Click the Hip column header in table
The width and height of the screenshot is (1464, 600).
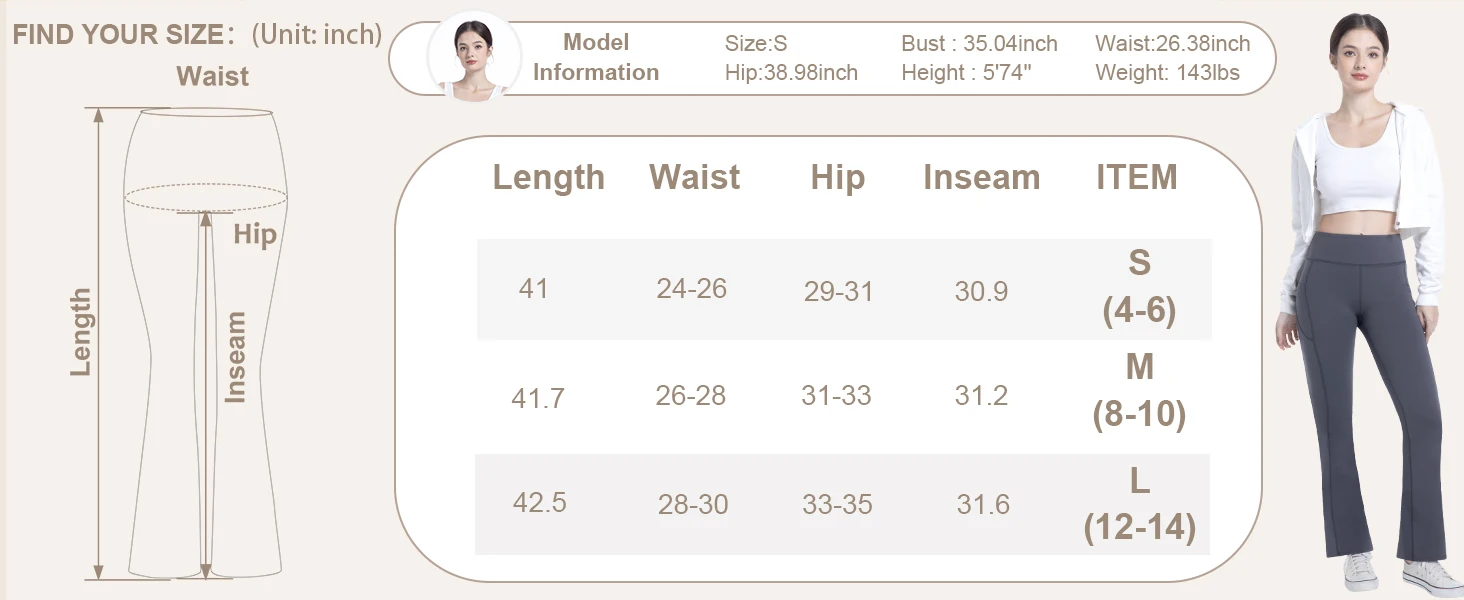tap(837, 178)
